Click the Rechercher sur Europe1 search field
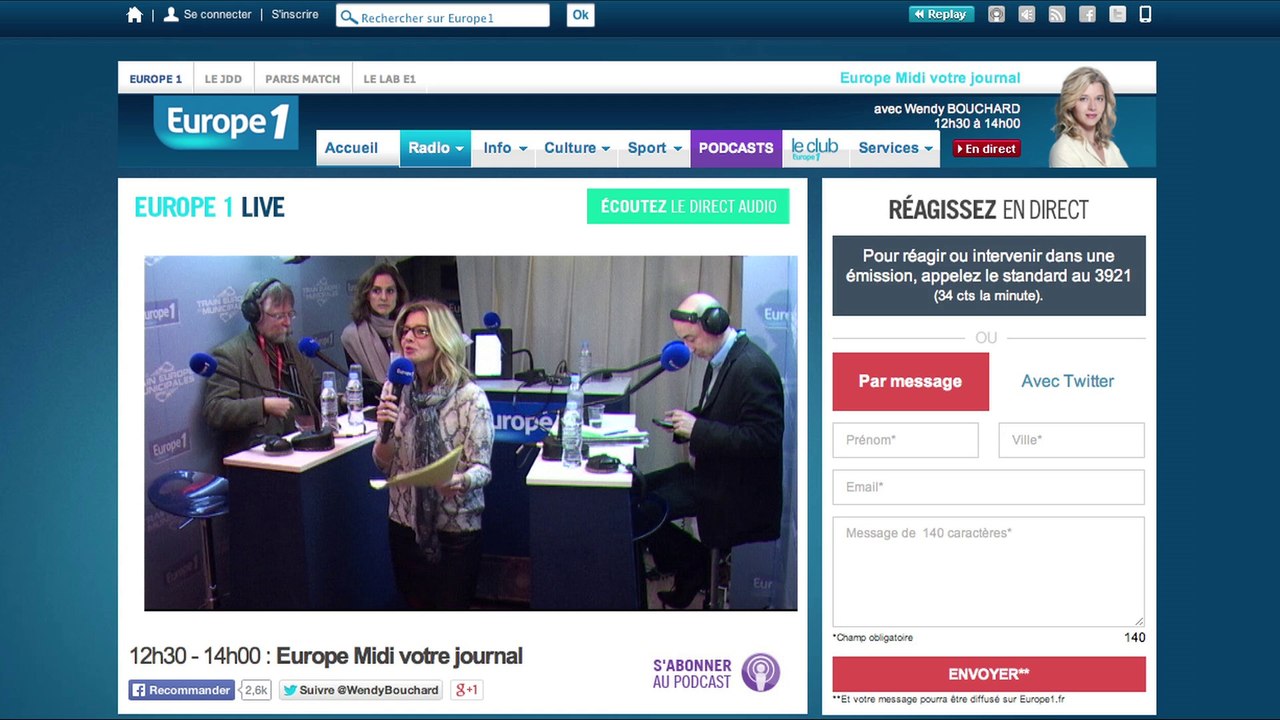The height and width of the screenshot is (720, 1280). click(x=443, y=16)
